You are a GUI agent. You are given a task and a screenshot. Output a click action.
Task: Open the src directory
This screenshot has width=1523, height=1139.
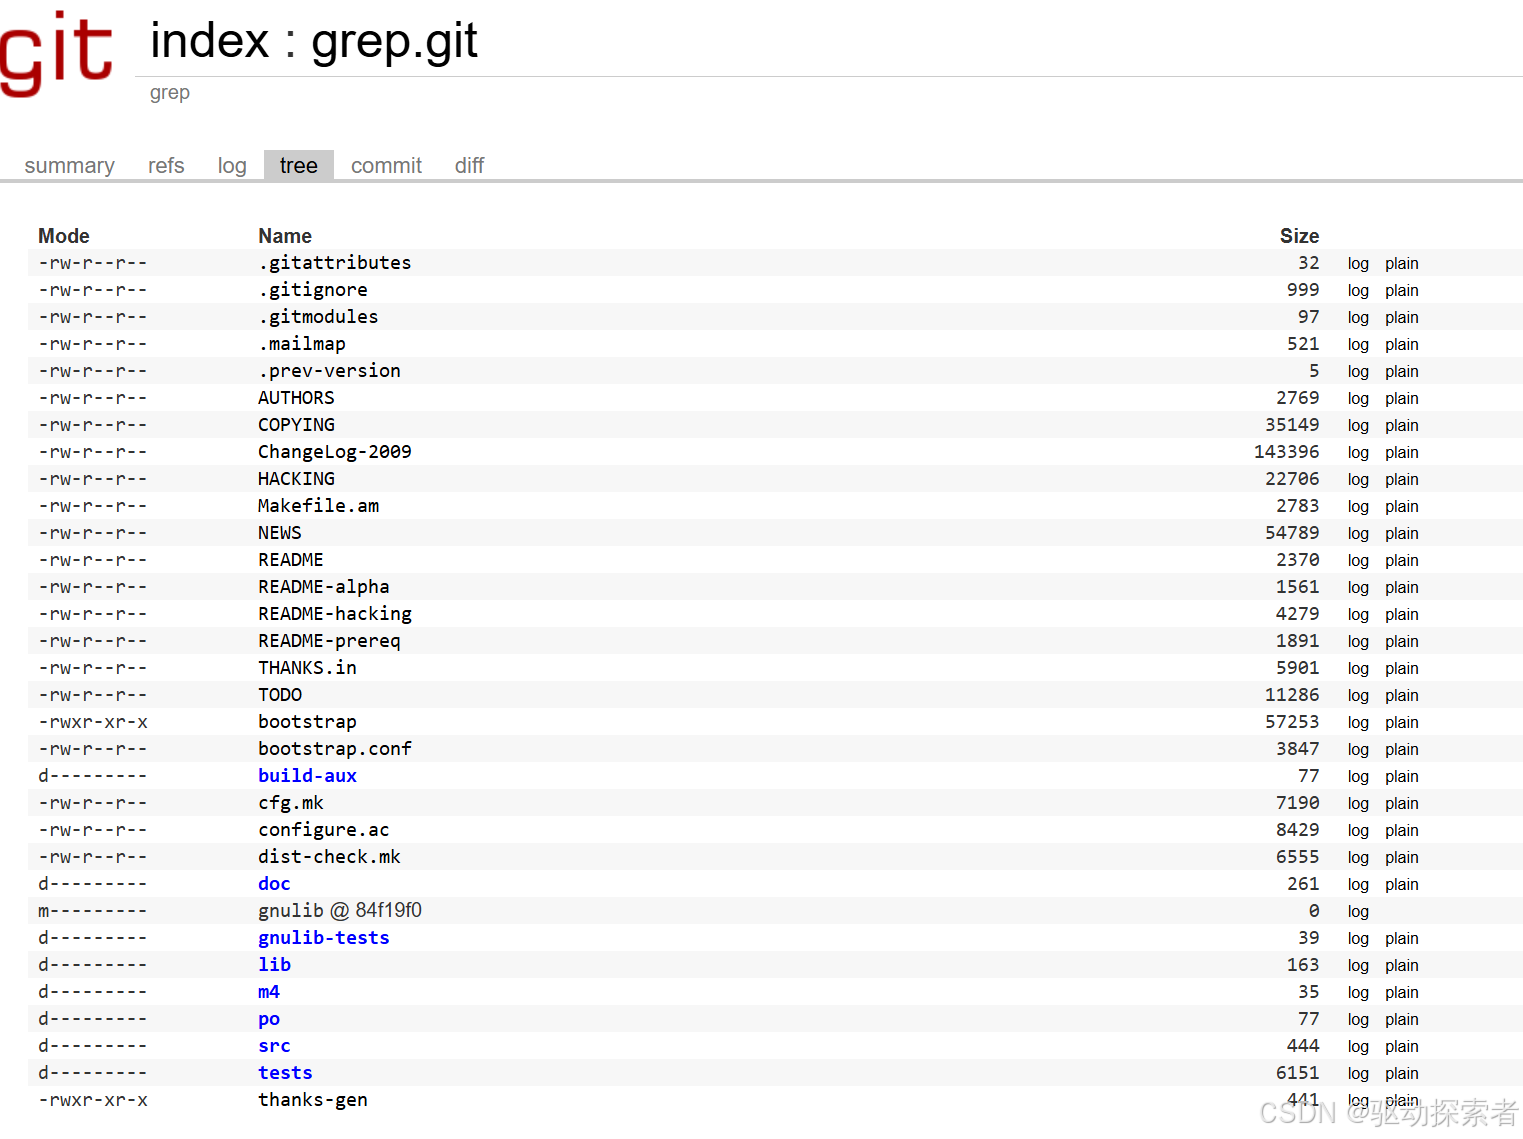[273, 1045]
